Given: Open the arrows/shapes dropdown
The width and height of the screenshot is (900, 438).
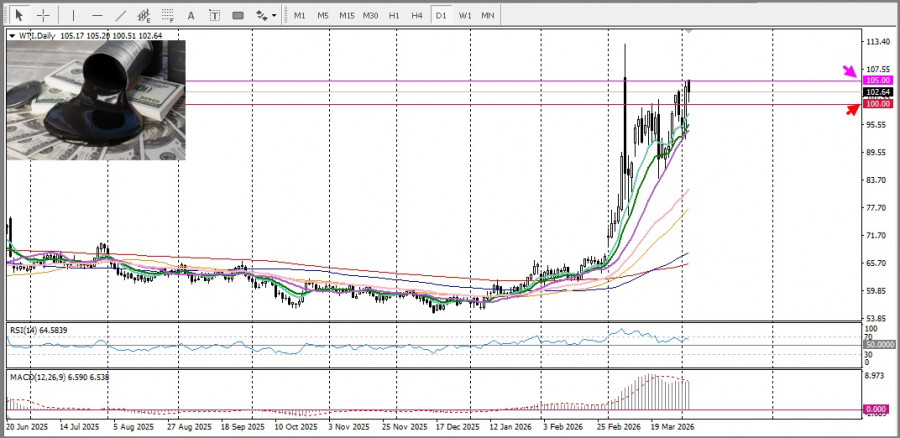Looking at the screenshot, I should point(265,15).
